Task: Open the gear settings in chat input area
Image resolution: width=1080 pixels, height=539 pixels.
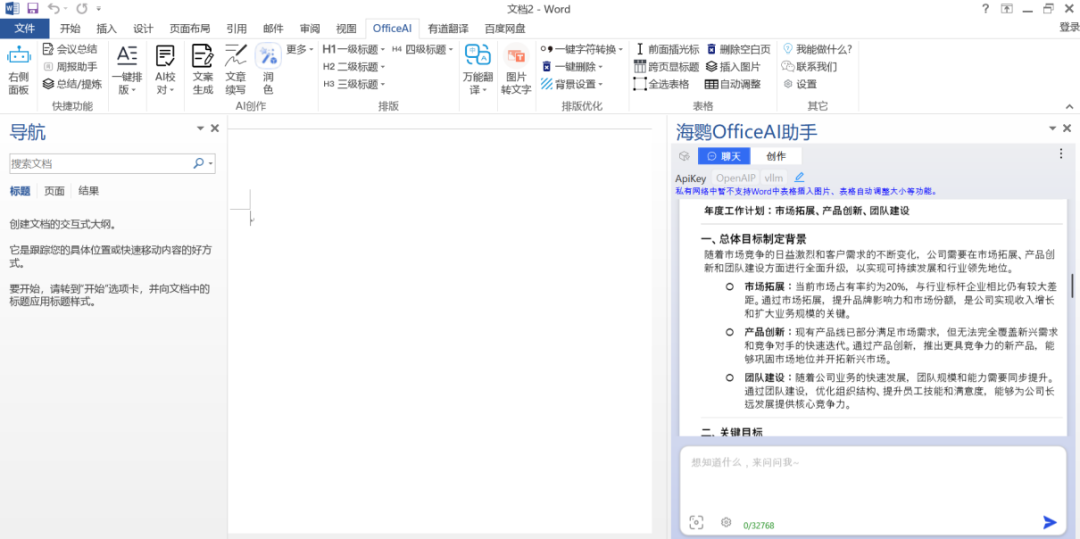Action: coord(725,522)
